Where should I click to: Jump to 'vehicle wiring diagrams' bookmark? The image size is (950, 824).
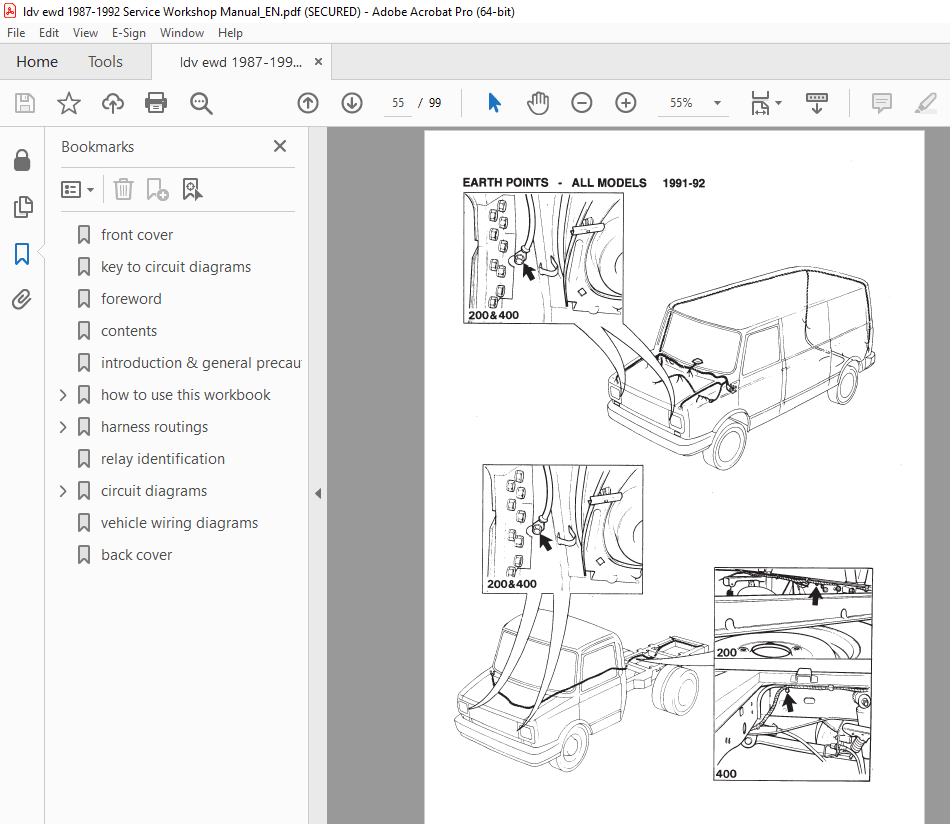(179, 523)
